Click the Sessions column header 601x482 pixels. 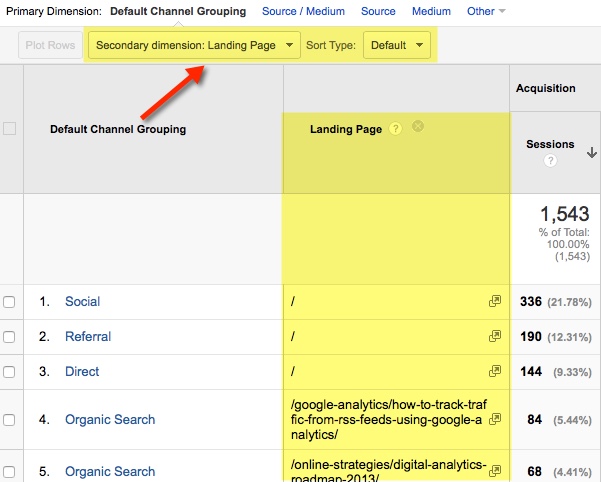[x=550, y=144]
